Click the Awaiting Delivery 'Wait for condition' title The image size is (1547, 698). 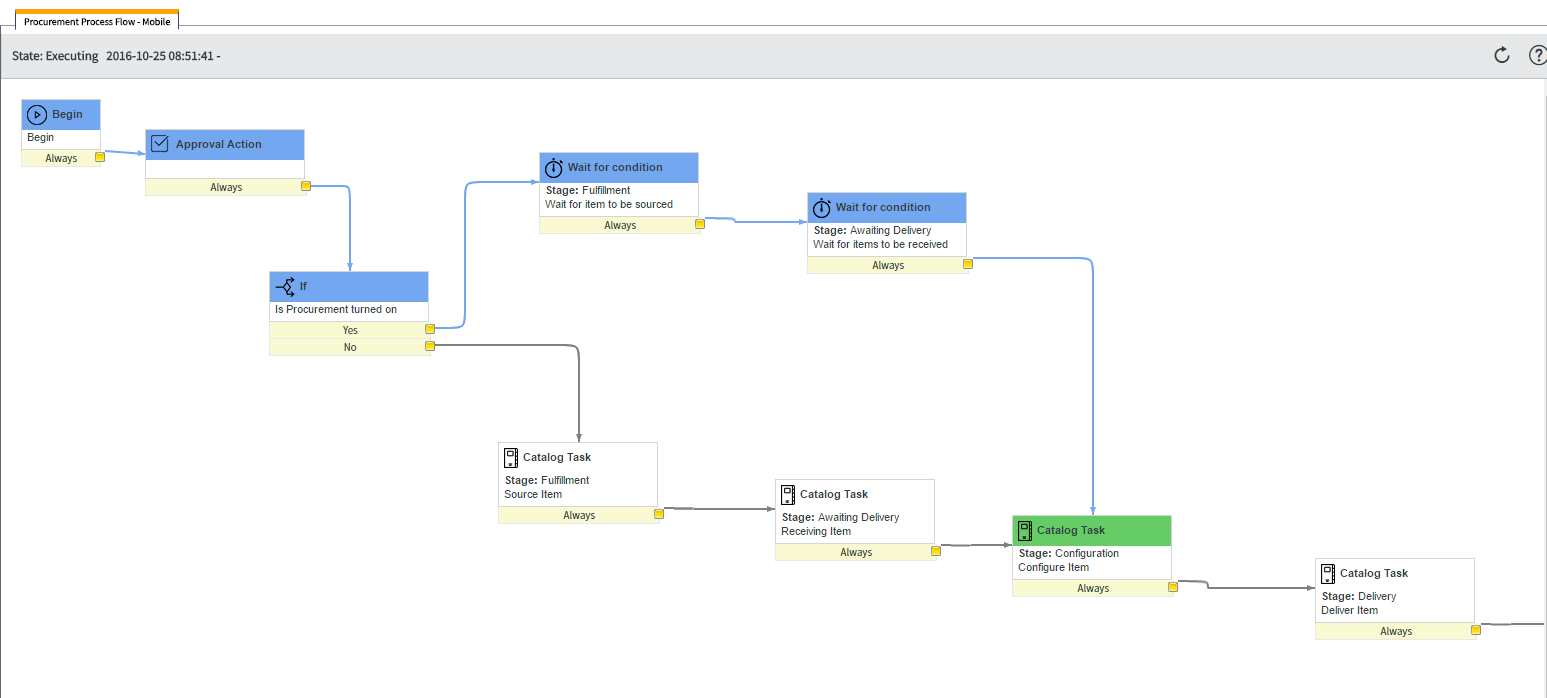pyautogui.click(x=883, y=207)
